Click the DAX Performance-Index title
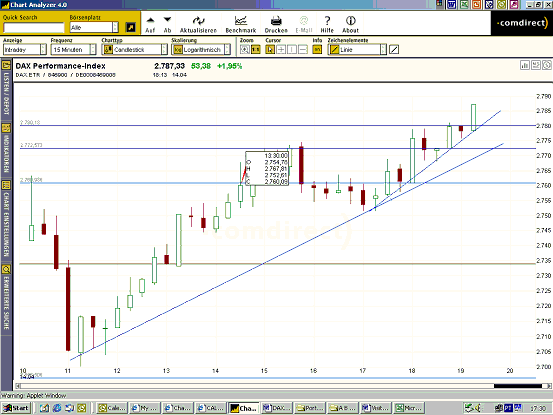The height and width of the screenshot is (415, 553). click(60, 66)
